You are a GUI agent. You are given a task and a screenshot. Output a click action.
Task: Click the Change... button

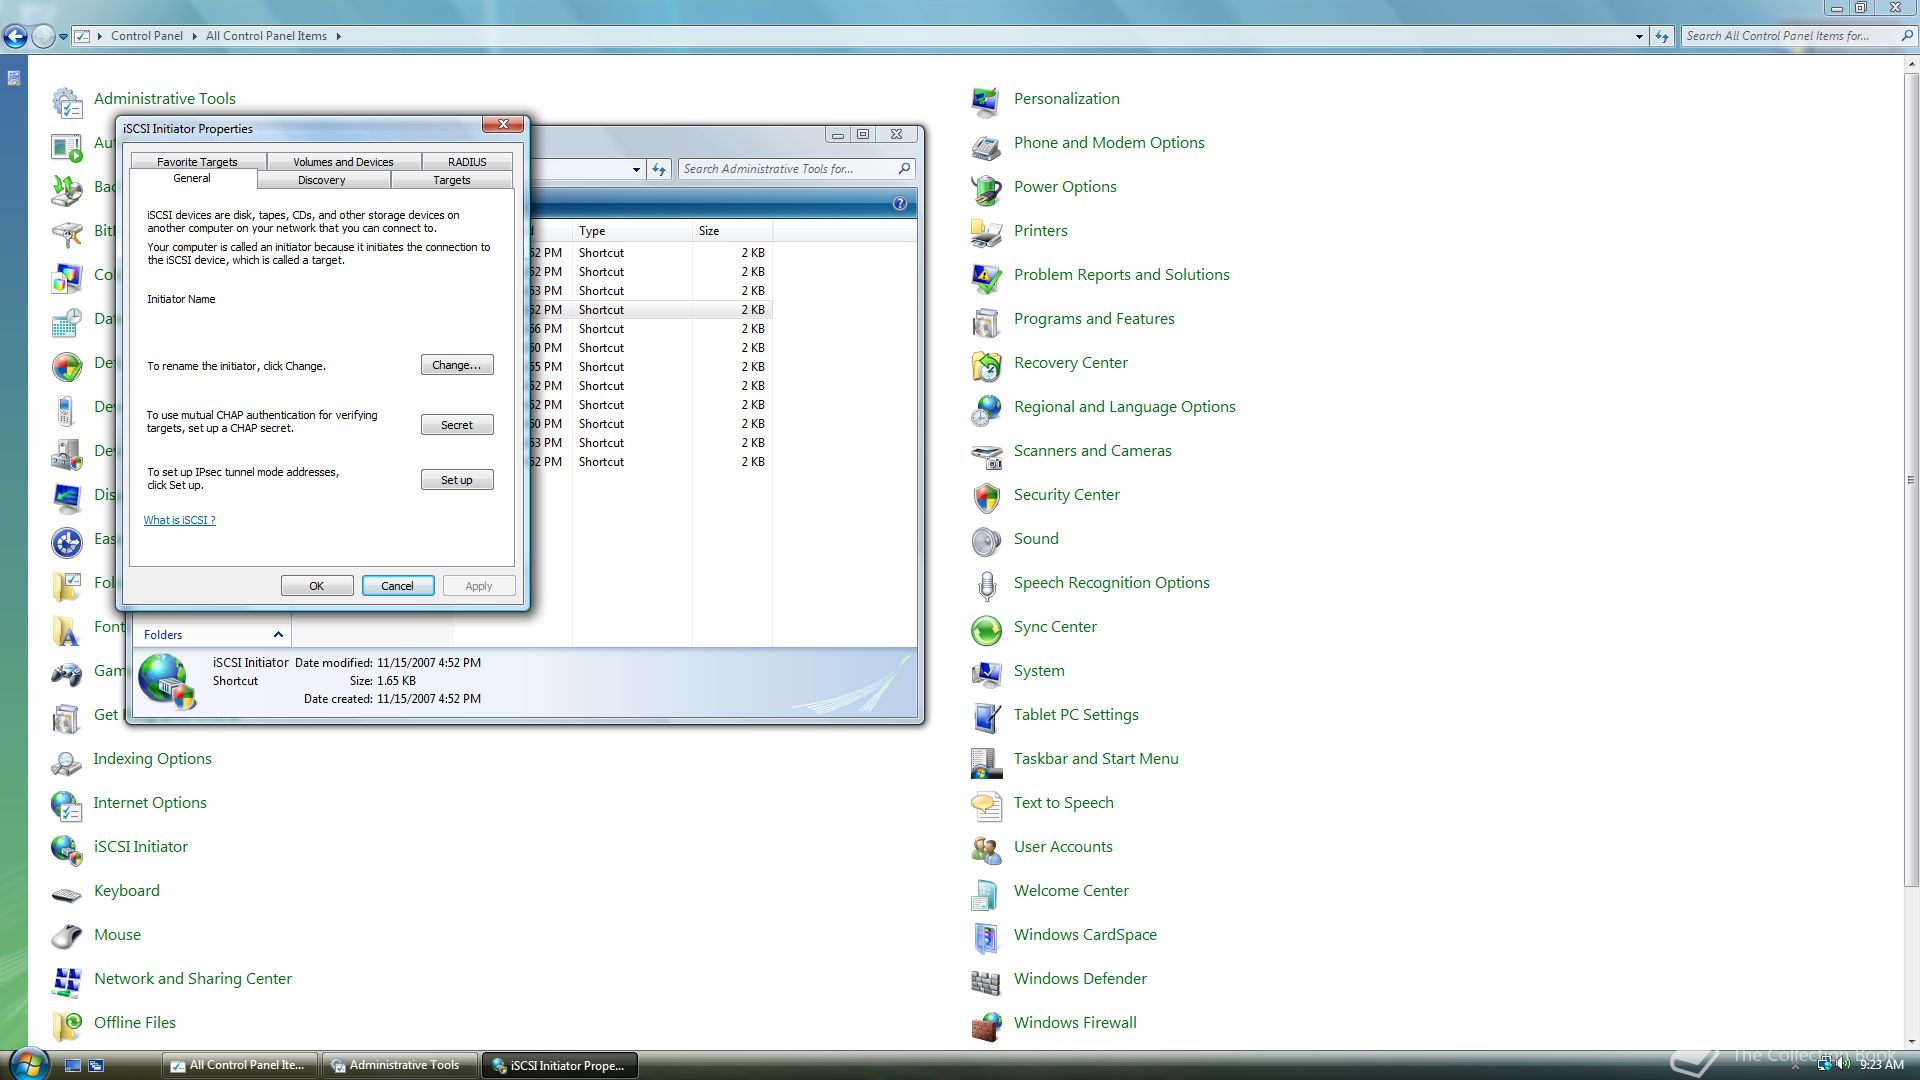[x=457, y=365]
